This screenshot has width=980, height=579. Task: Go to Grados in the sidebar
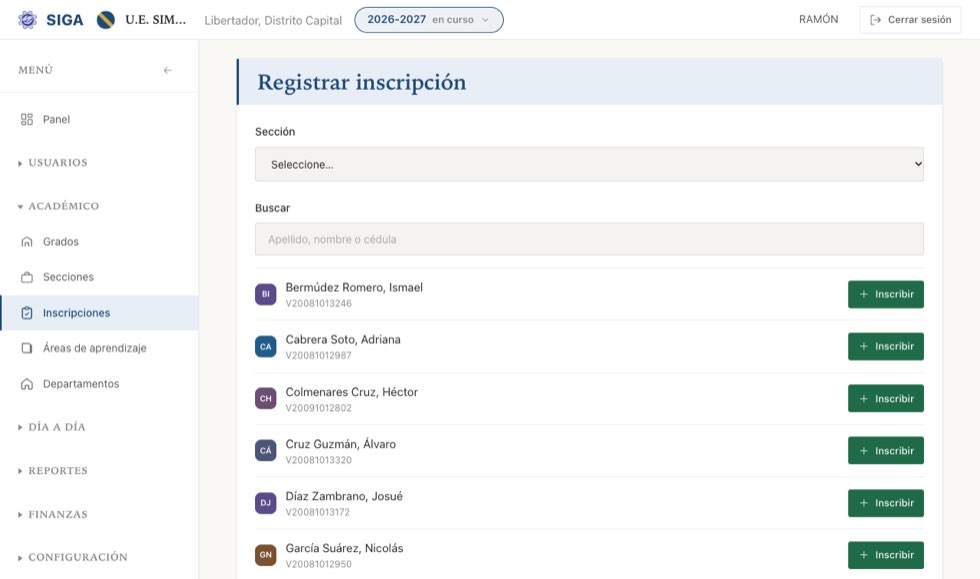click(99, 241)
